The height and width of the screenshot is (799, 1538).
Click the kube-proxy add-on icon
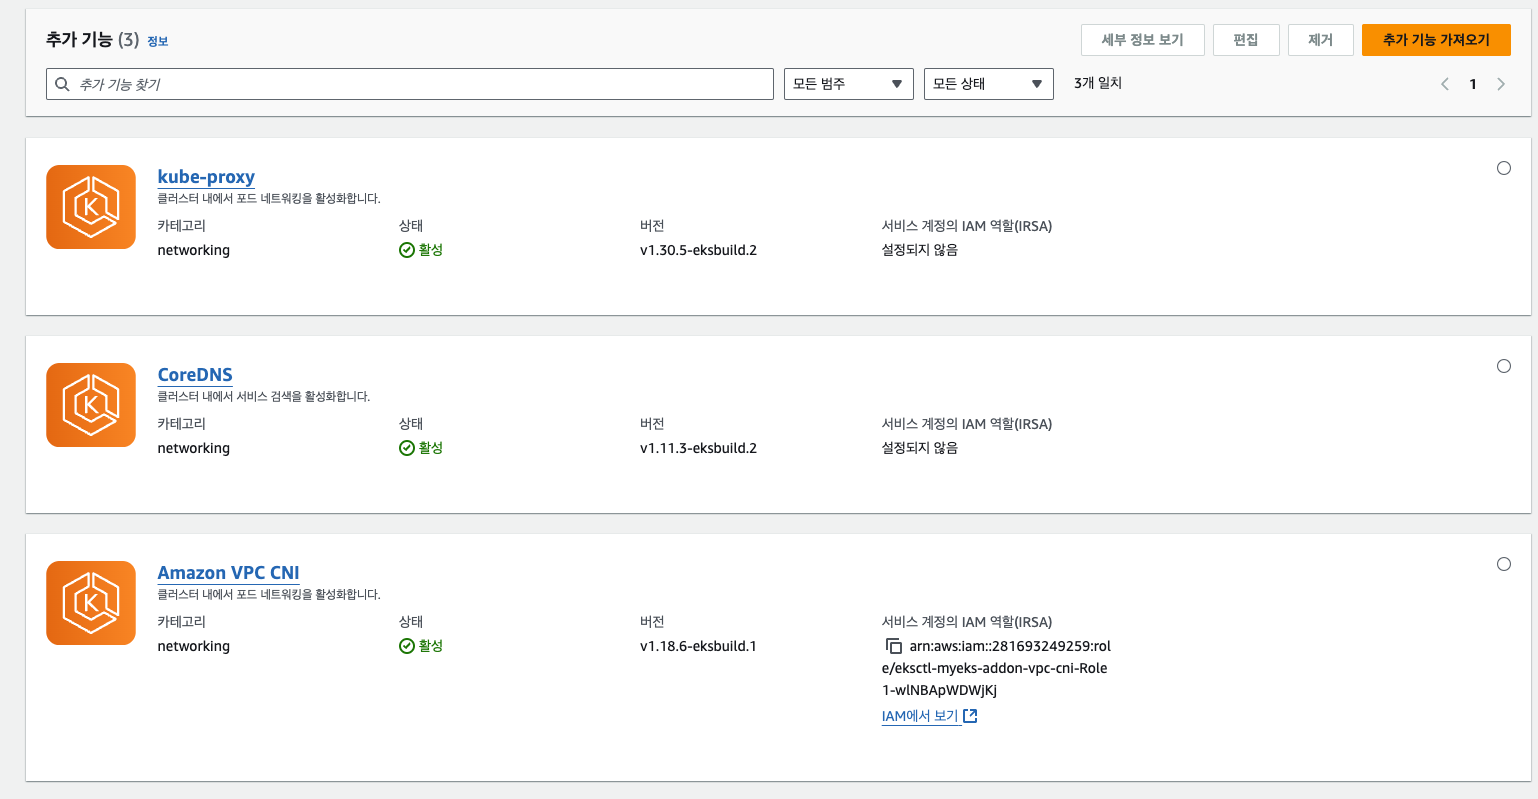91,207
